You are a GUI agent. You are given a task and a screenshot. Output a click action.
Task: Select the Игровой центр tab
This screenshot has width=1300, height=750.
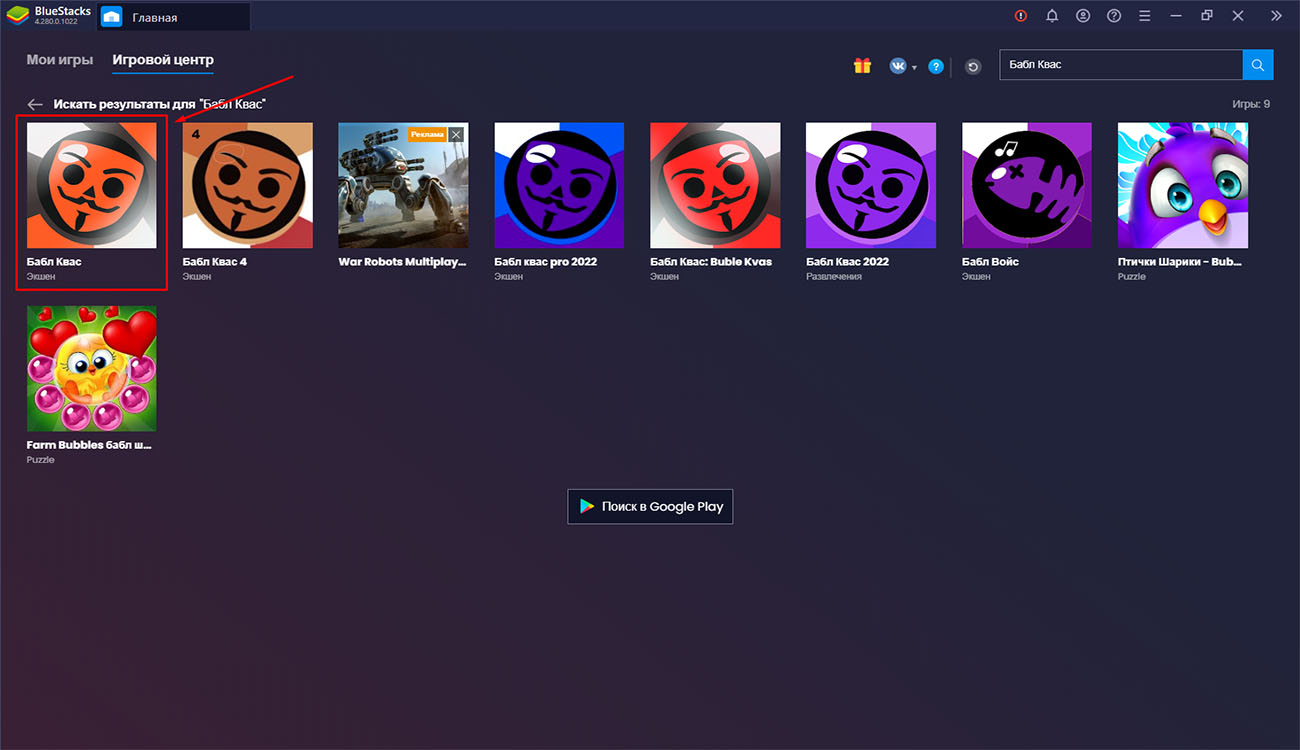pyautogui.click(x=163, y=60)
